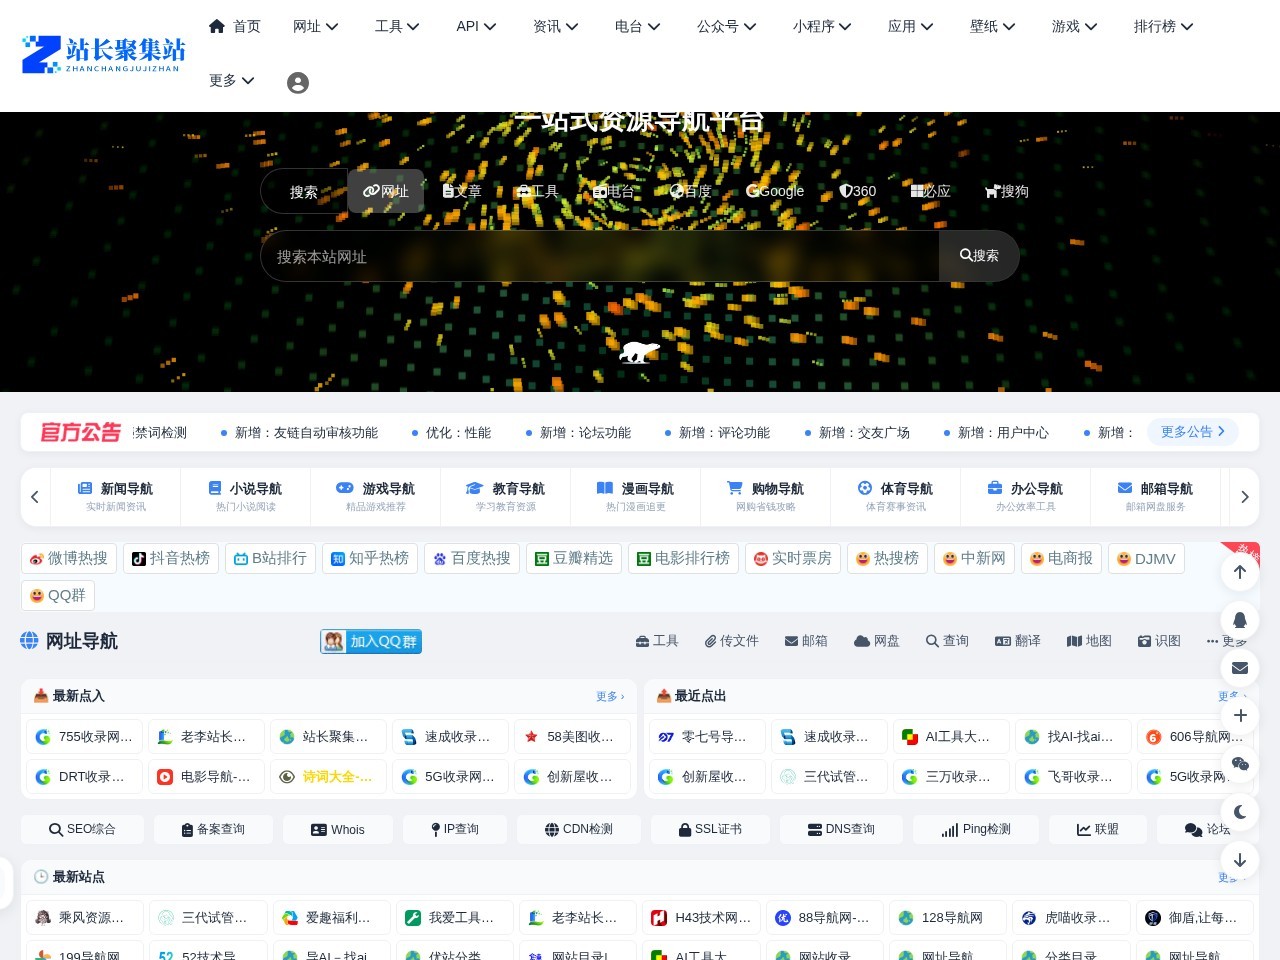
Task: Open IP查询 tool button
Action: click(x=455, y=830)
